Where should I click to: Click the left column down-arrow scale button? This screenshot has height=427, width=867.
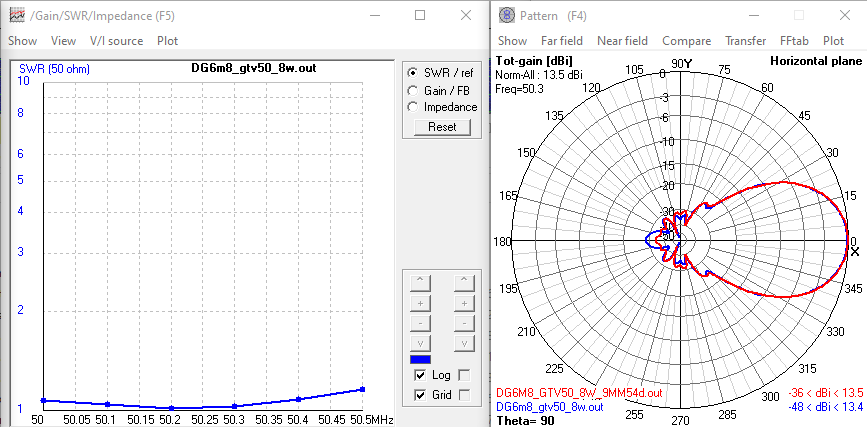(x=420, y=343)
